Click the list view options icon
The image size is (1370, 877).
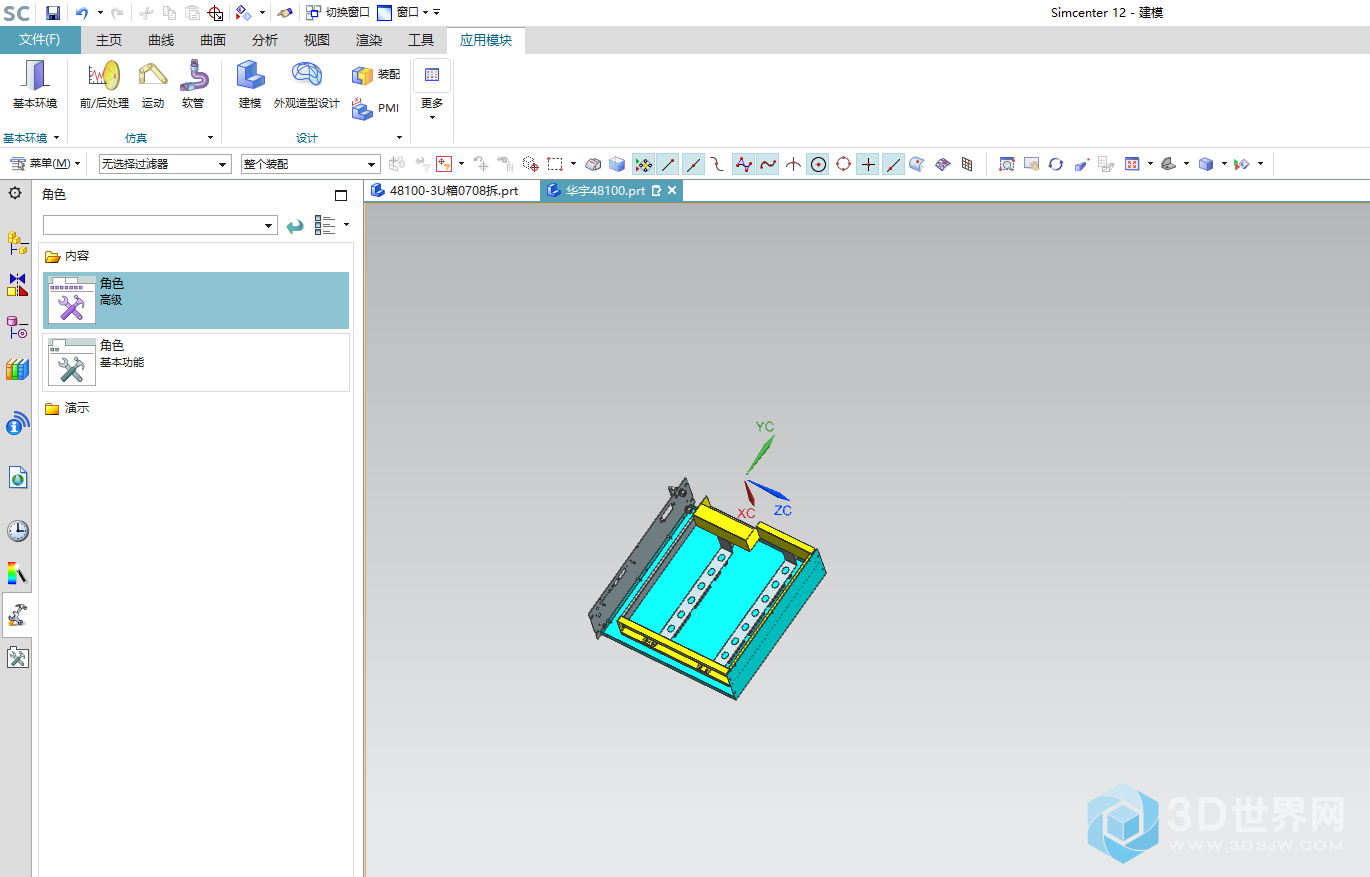325,226
